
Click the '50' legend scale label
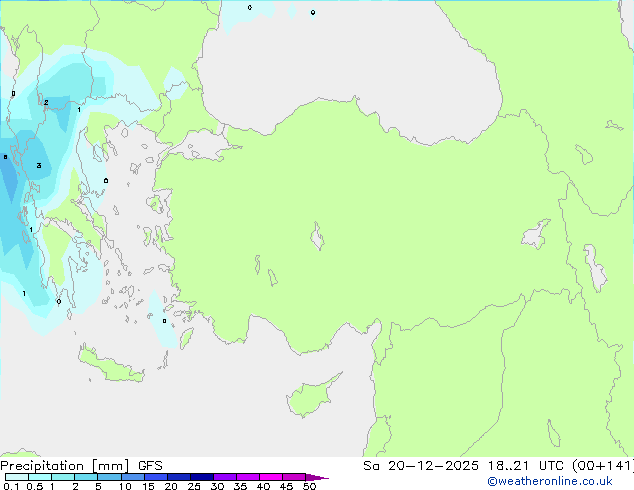(309, 486)
